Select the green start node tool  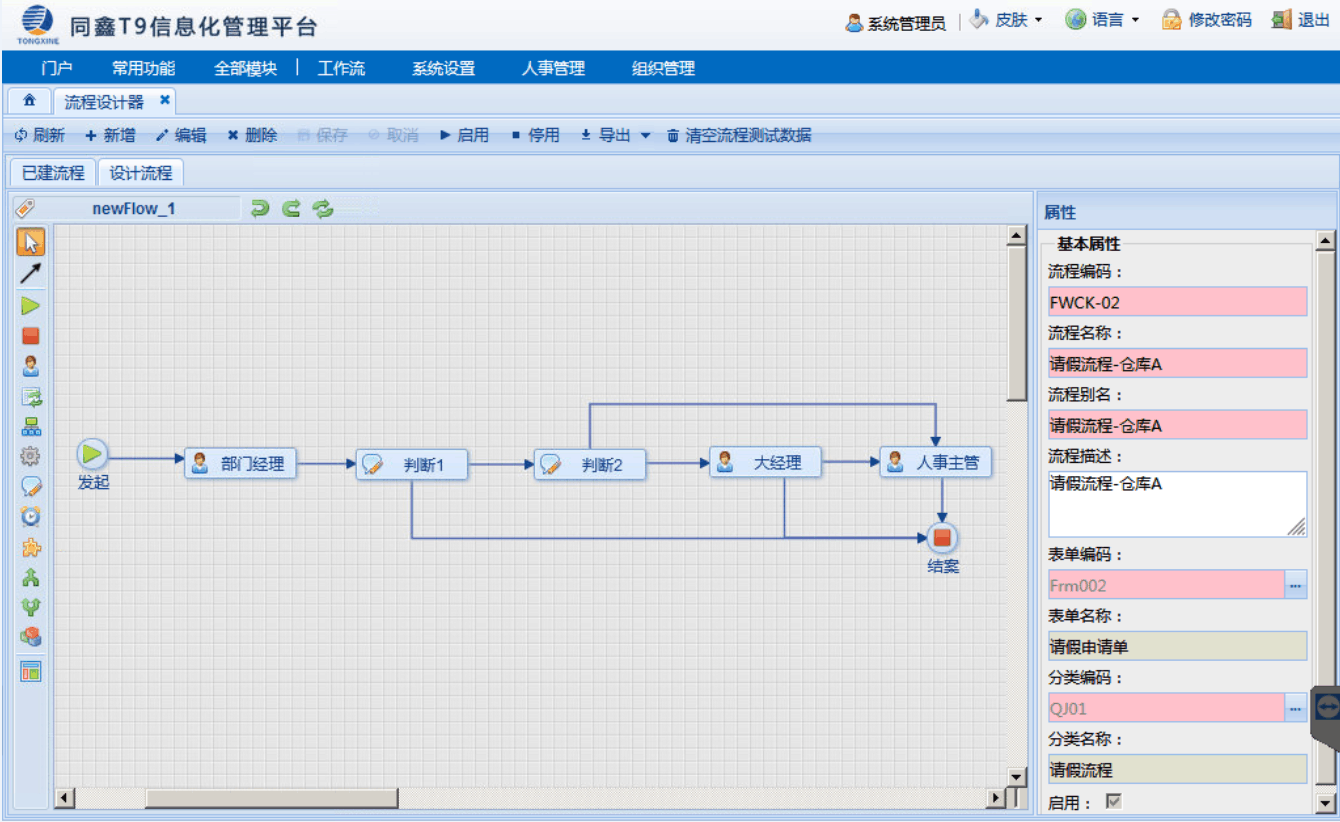click(x=31, y=306)
